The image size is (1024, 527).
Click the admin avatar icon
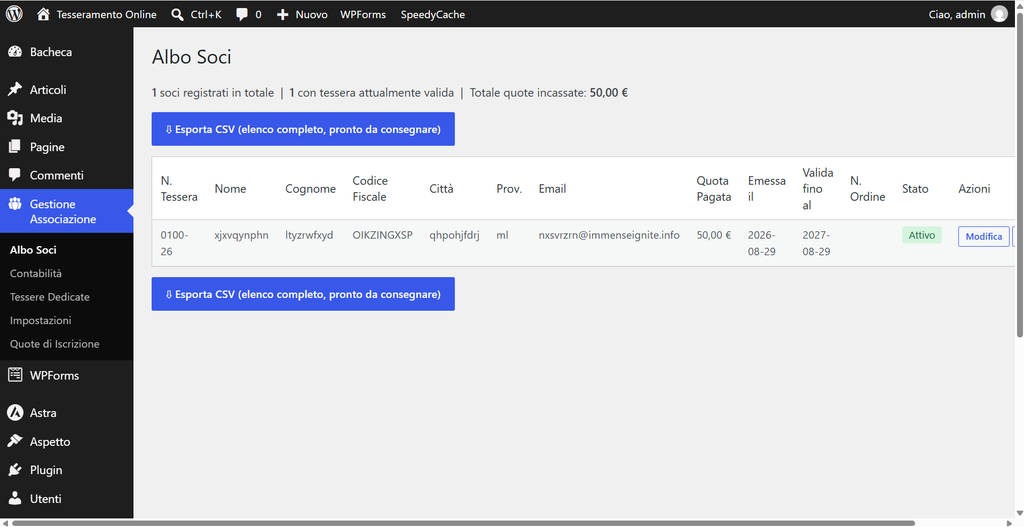999,14
